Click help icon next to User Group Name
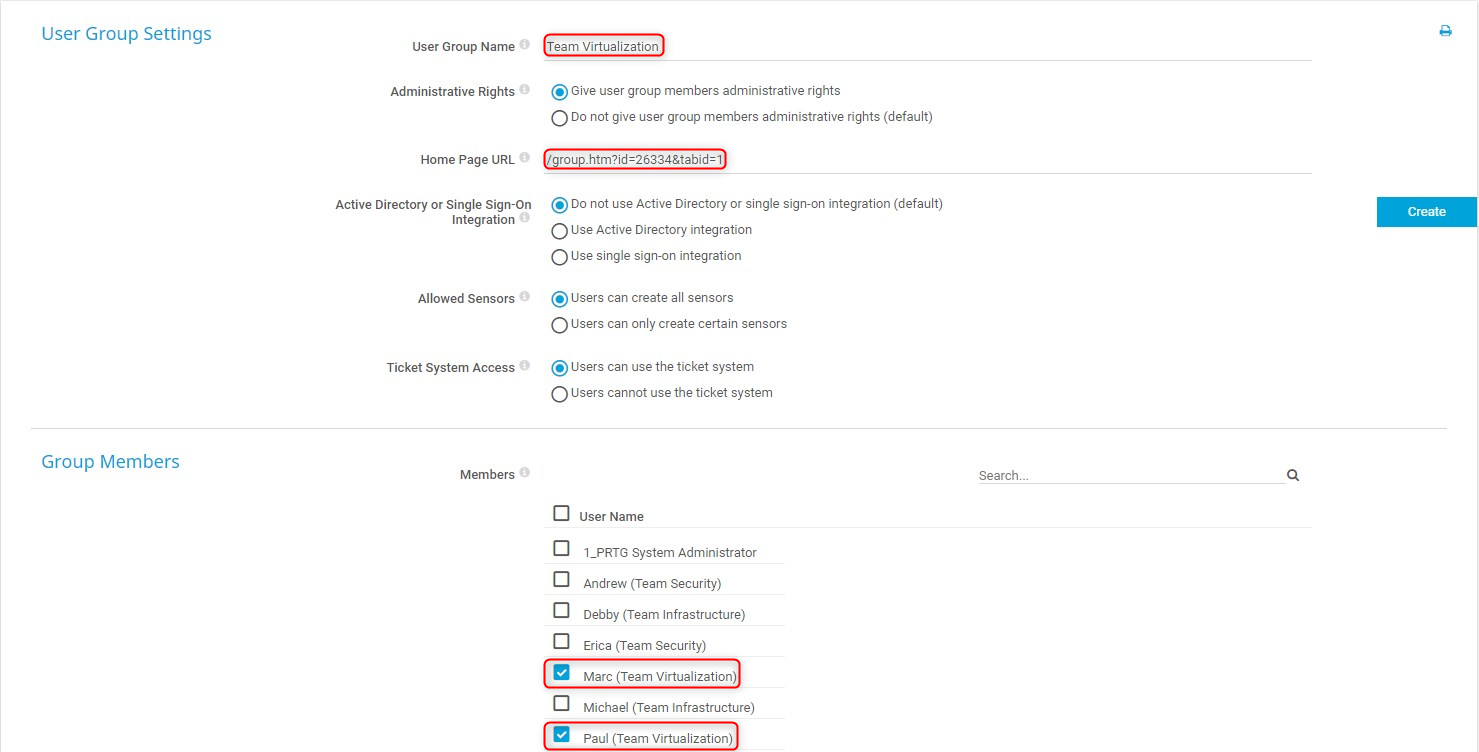1479x752 pixels. tap(525, 45)
